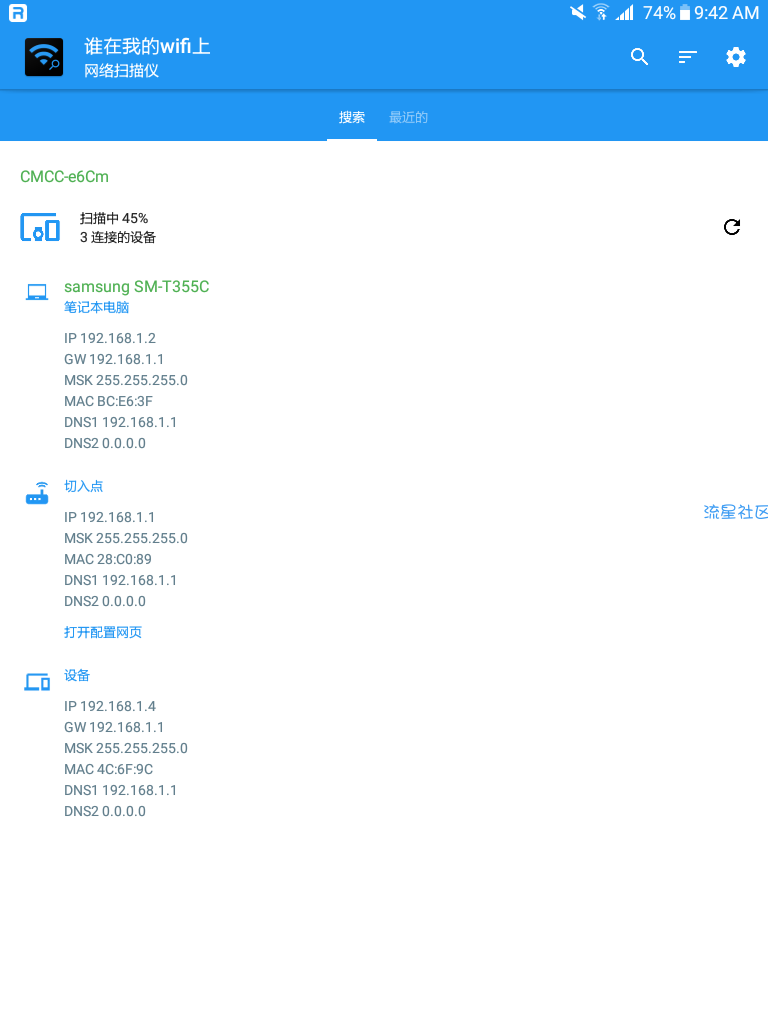Select IP 192.168.1.4 text

[110, 706]
